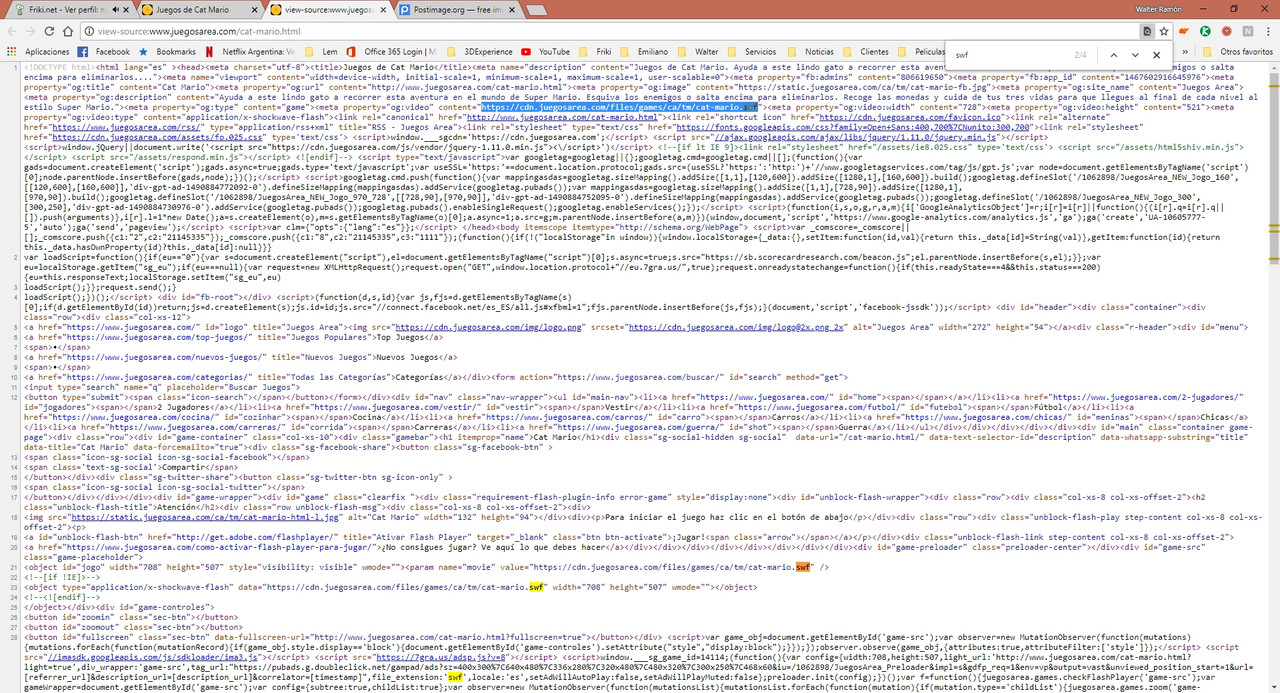Go back to the previous page

pos(10,31)
